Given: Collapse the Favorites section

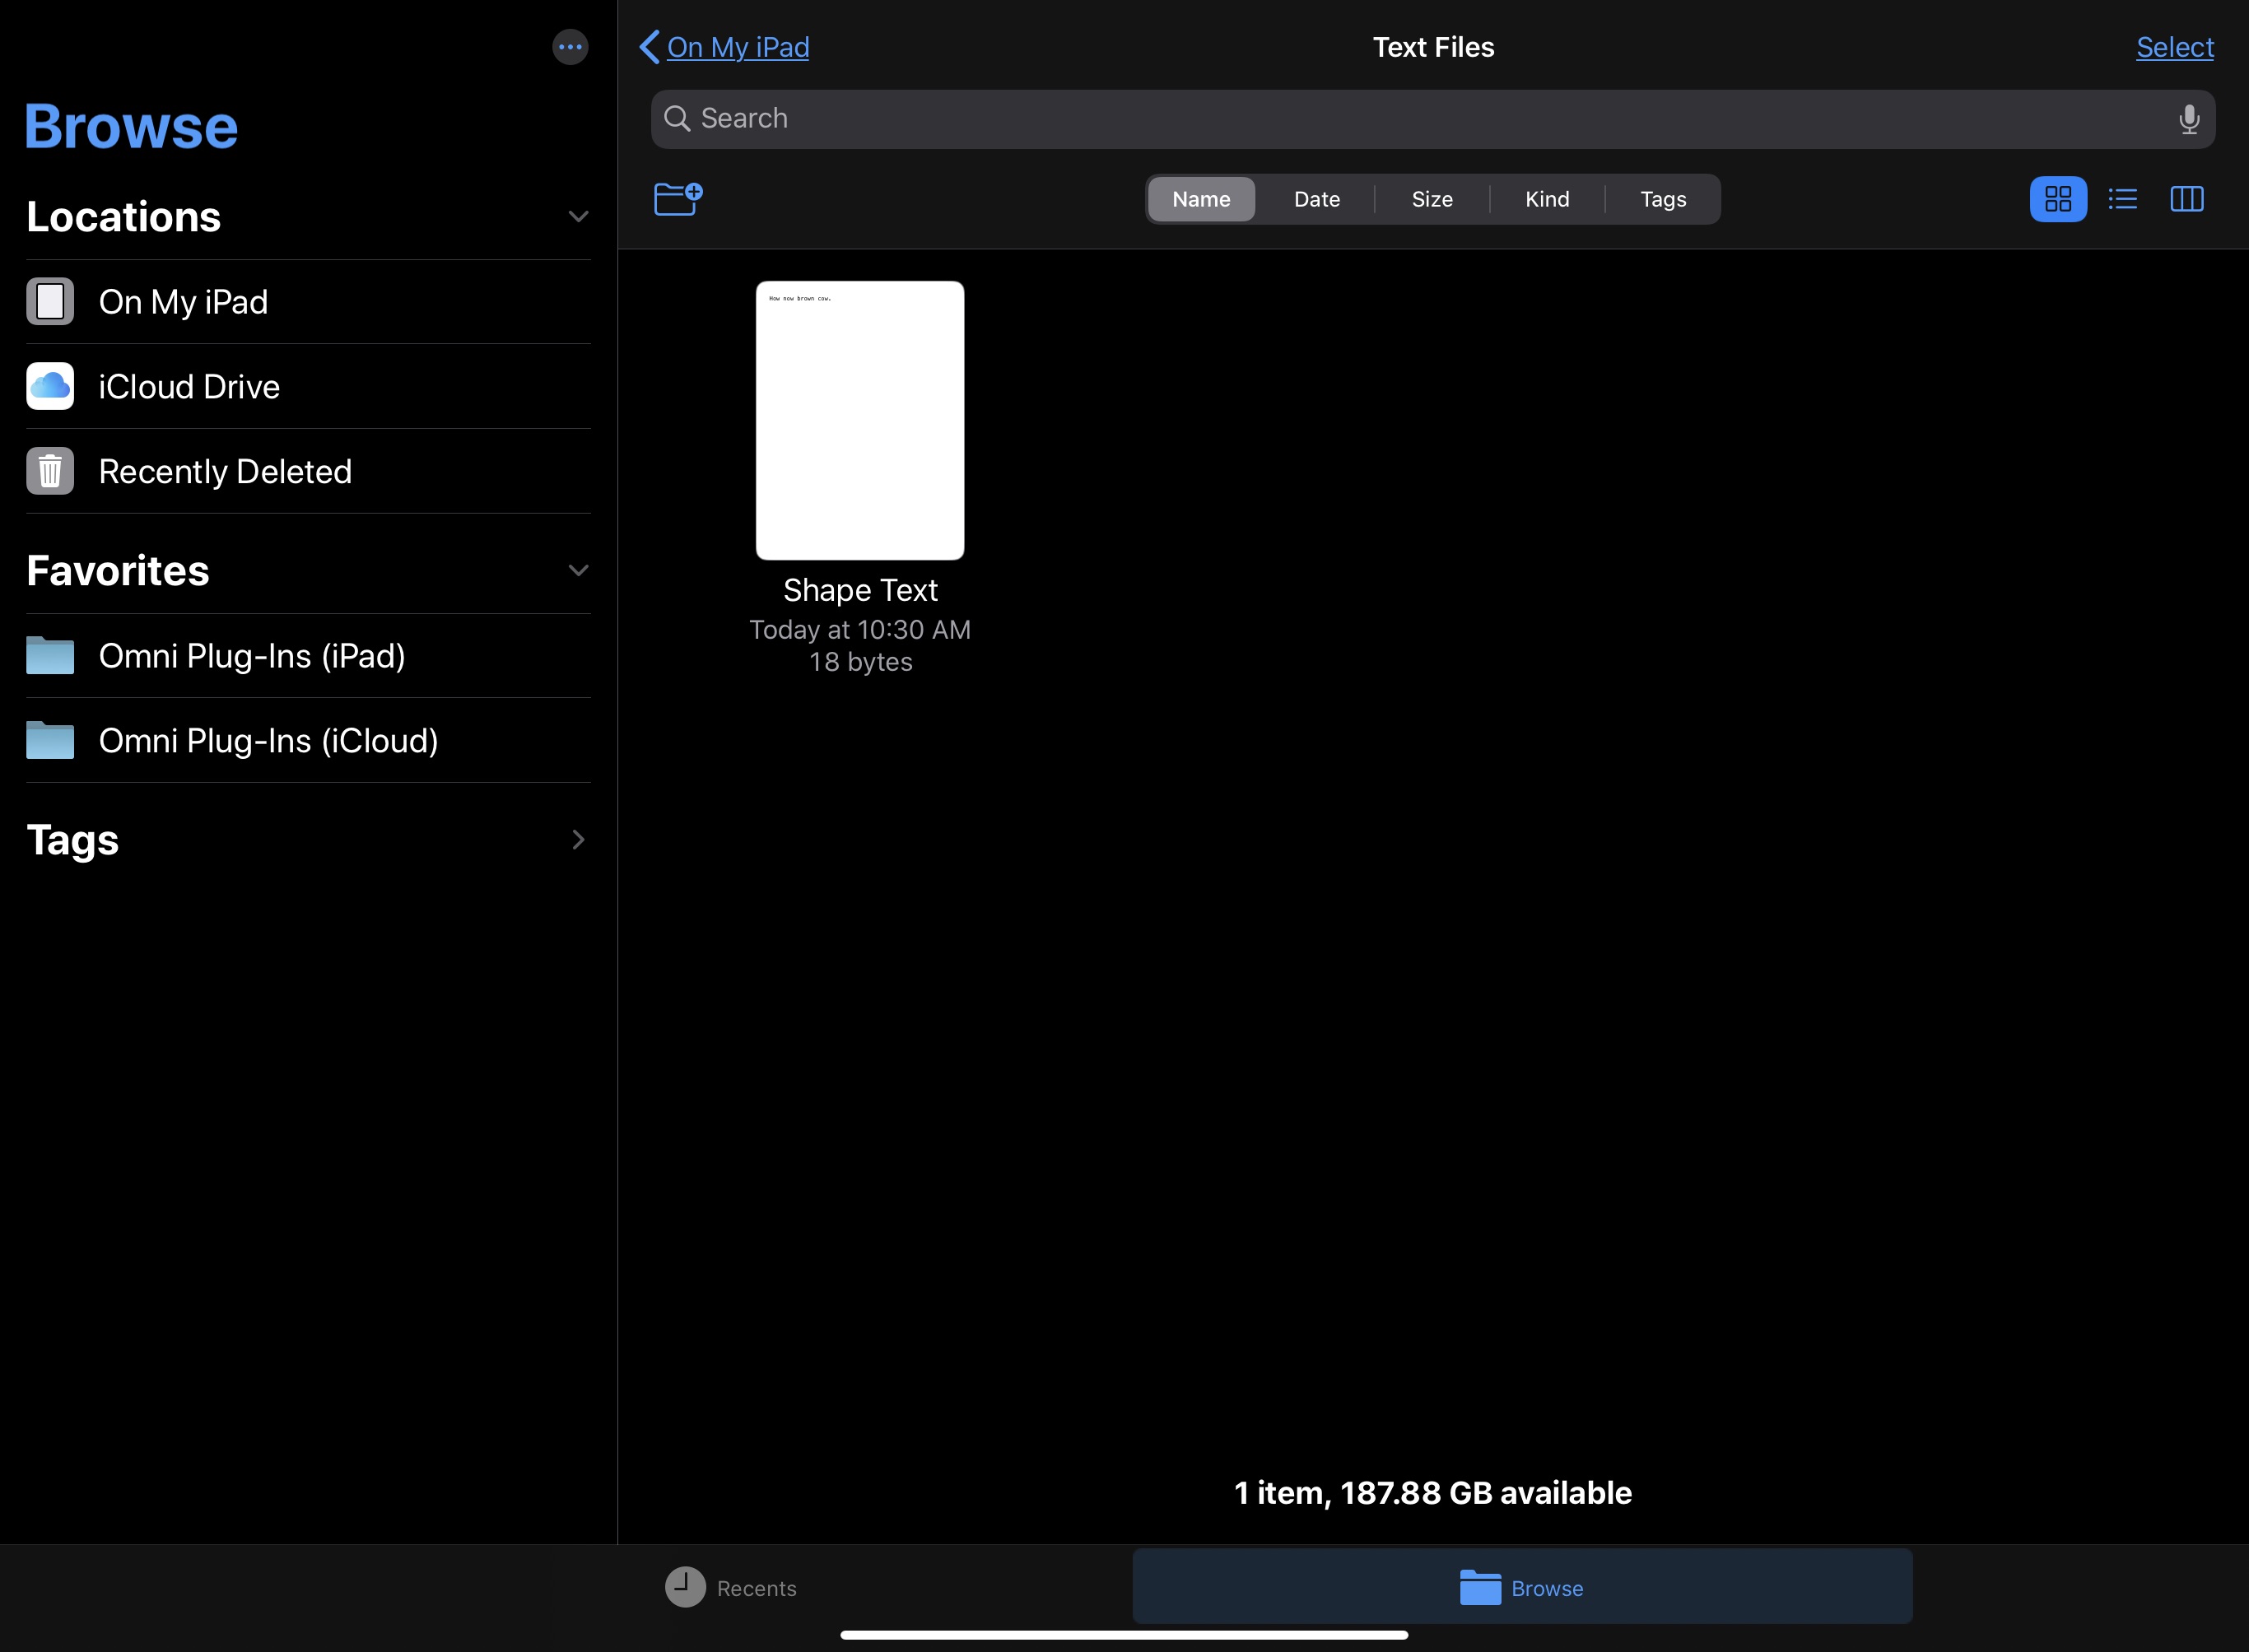Looking at the screenshot, I should pos(577,571).
